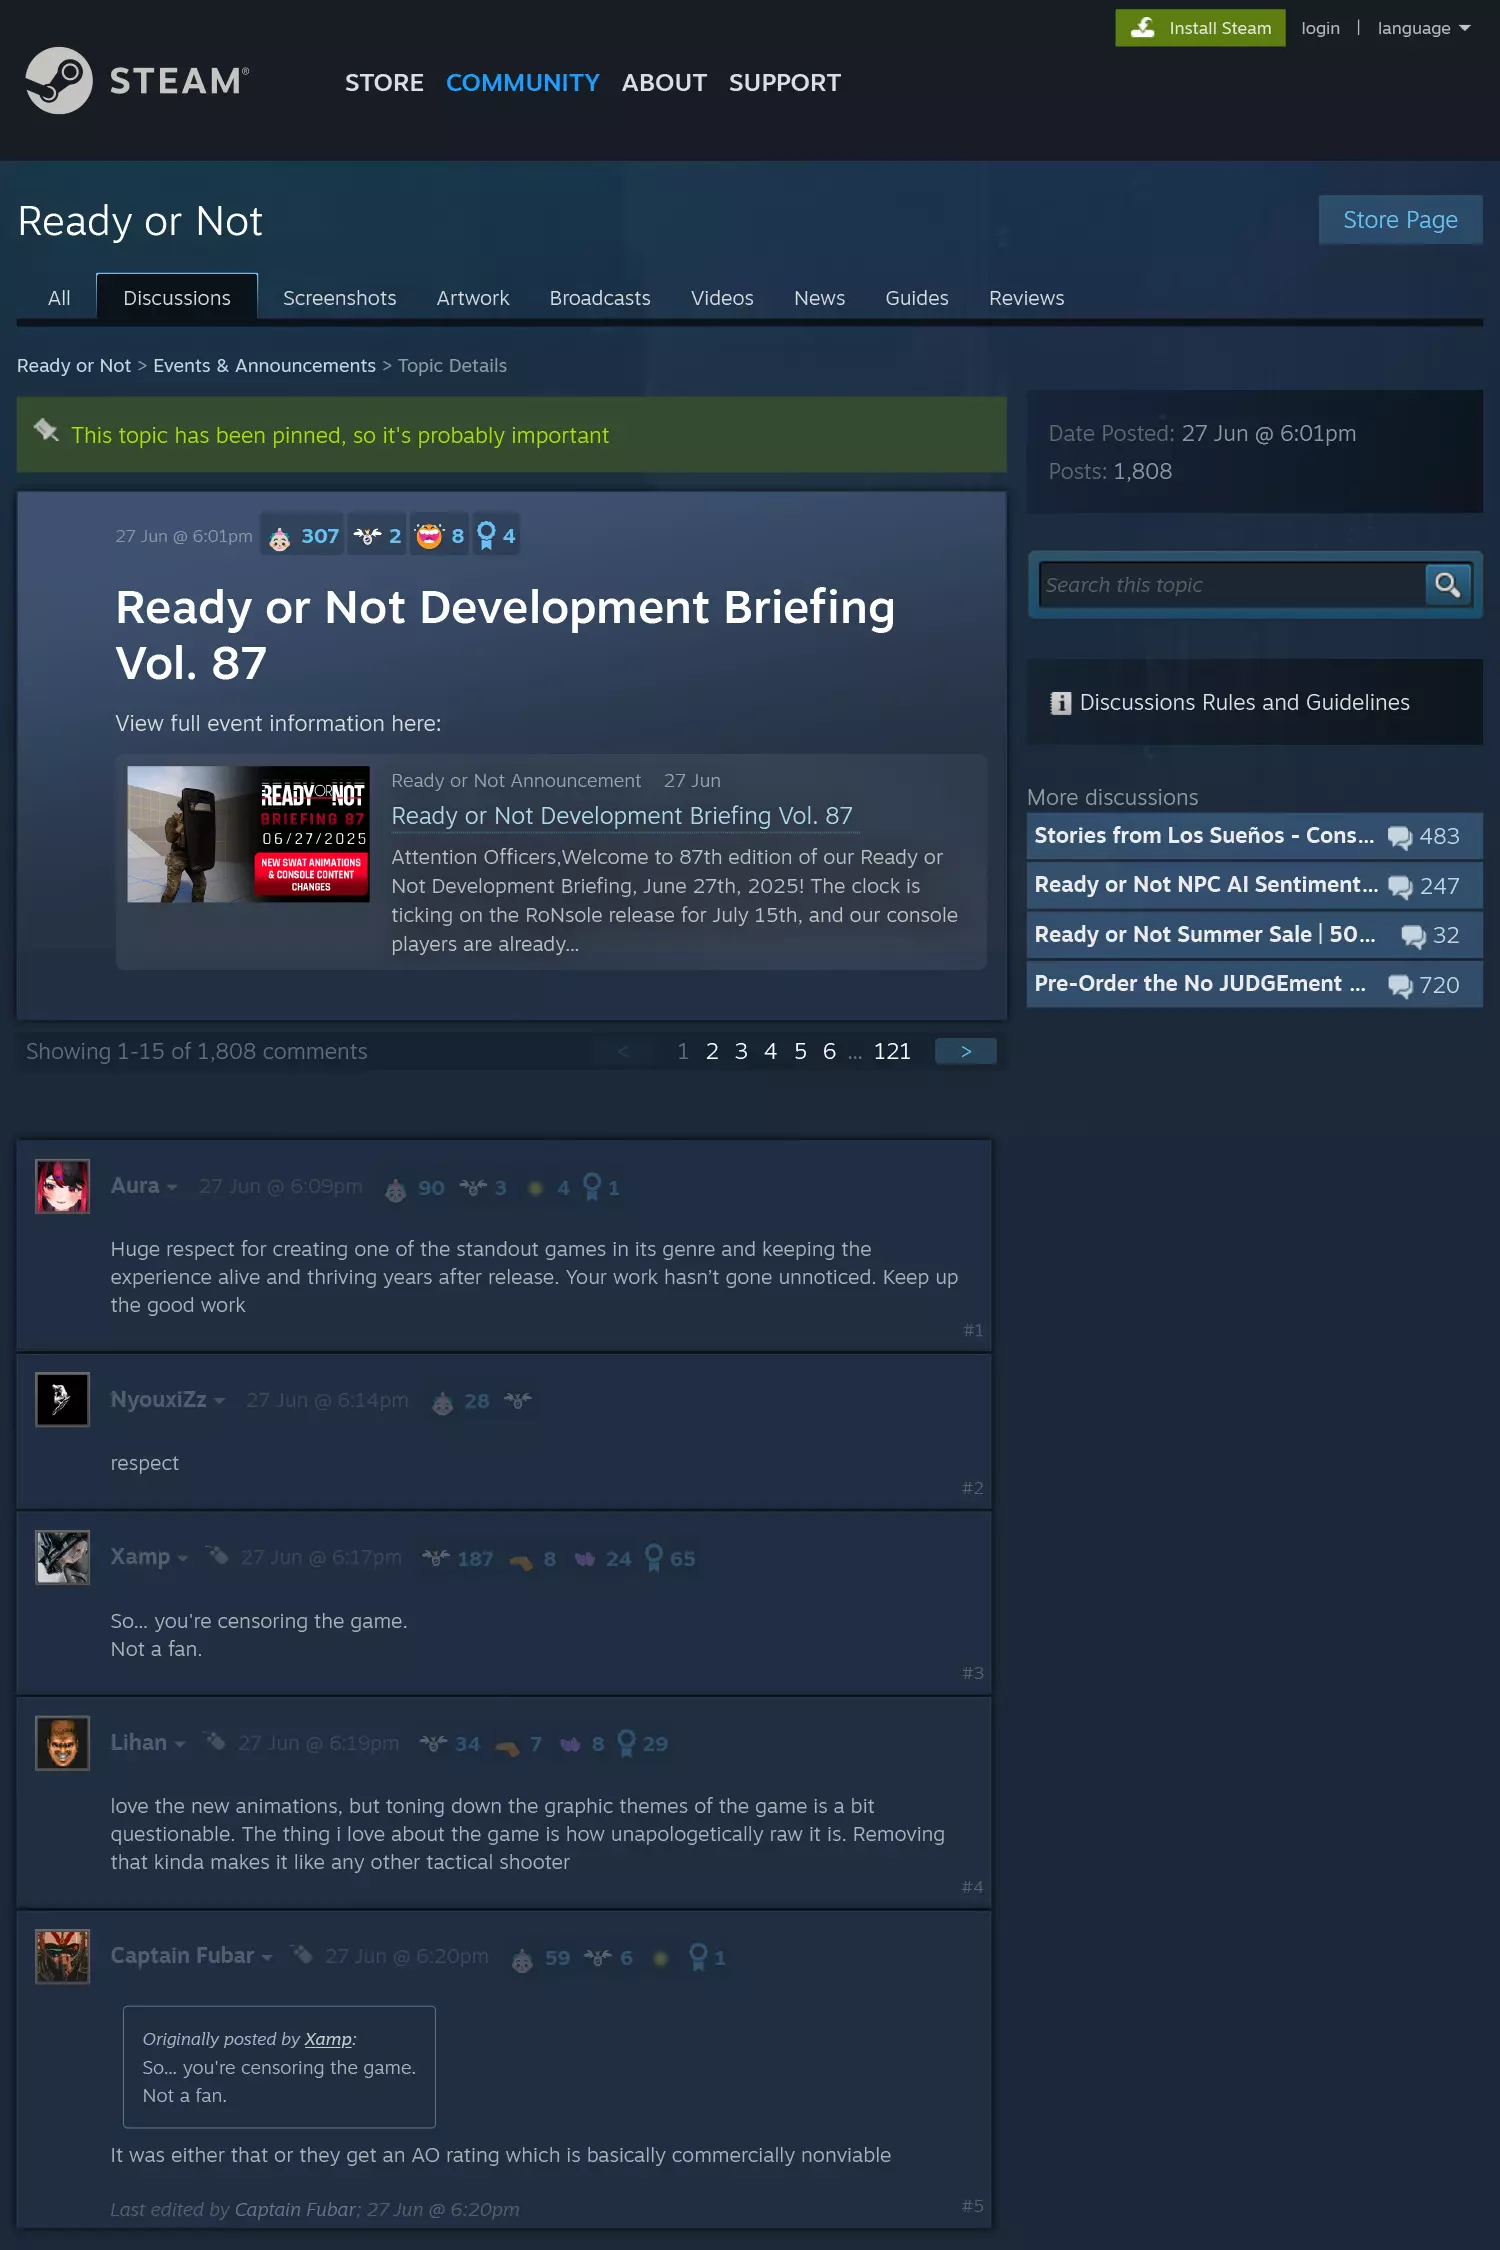Click Aura's avatar image
The width and height of the screenshot is (1500, 2250).
pos(63,1186)
